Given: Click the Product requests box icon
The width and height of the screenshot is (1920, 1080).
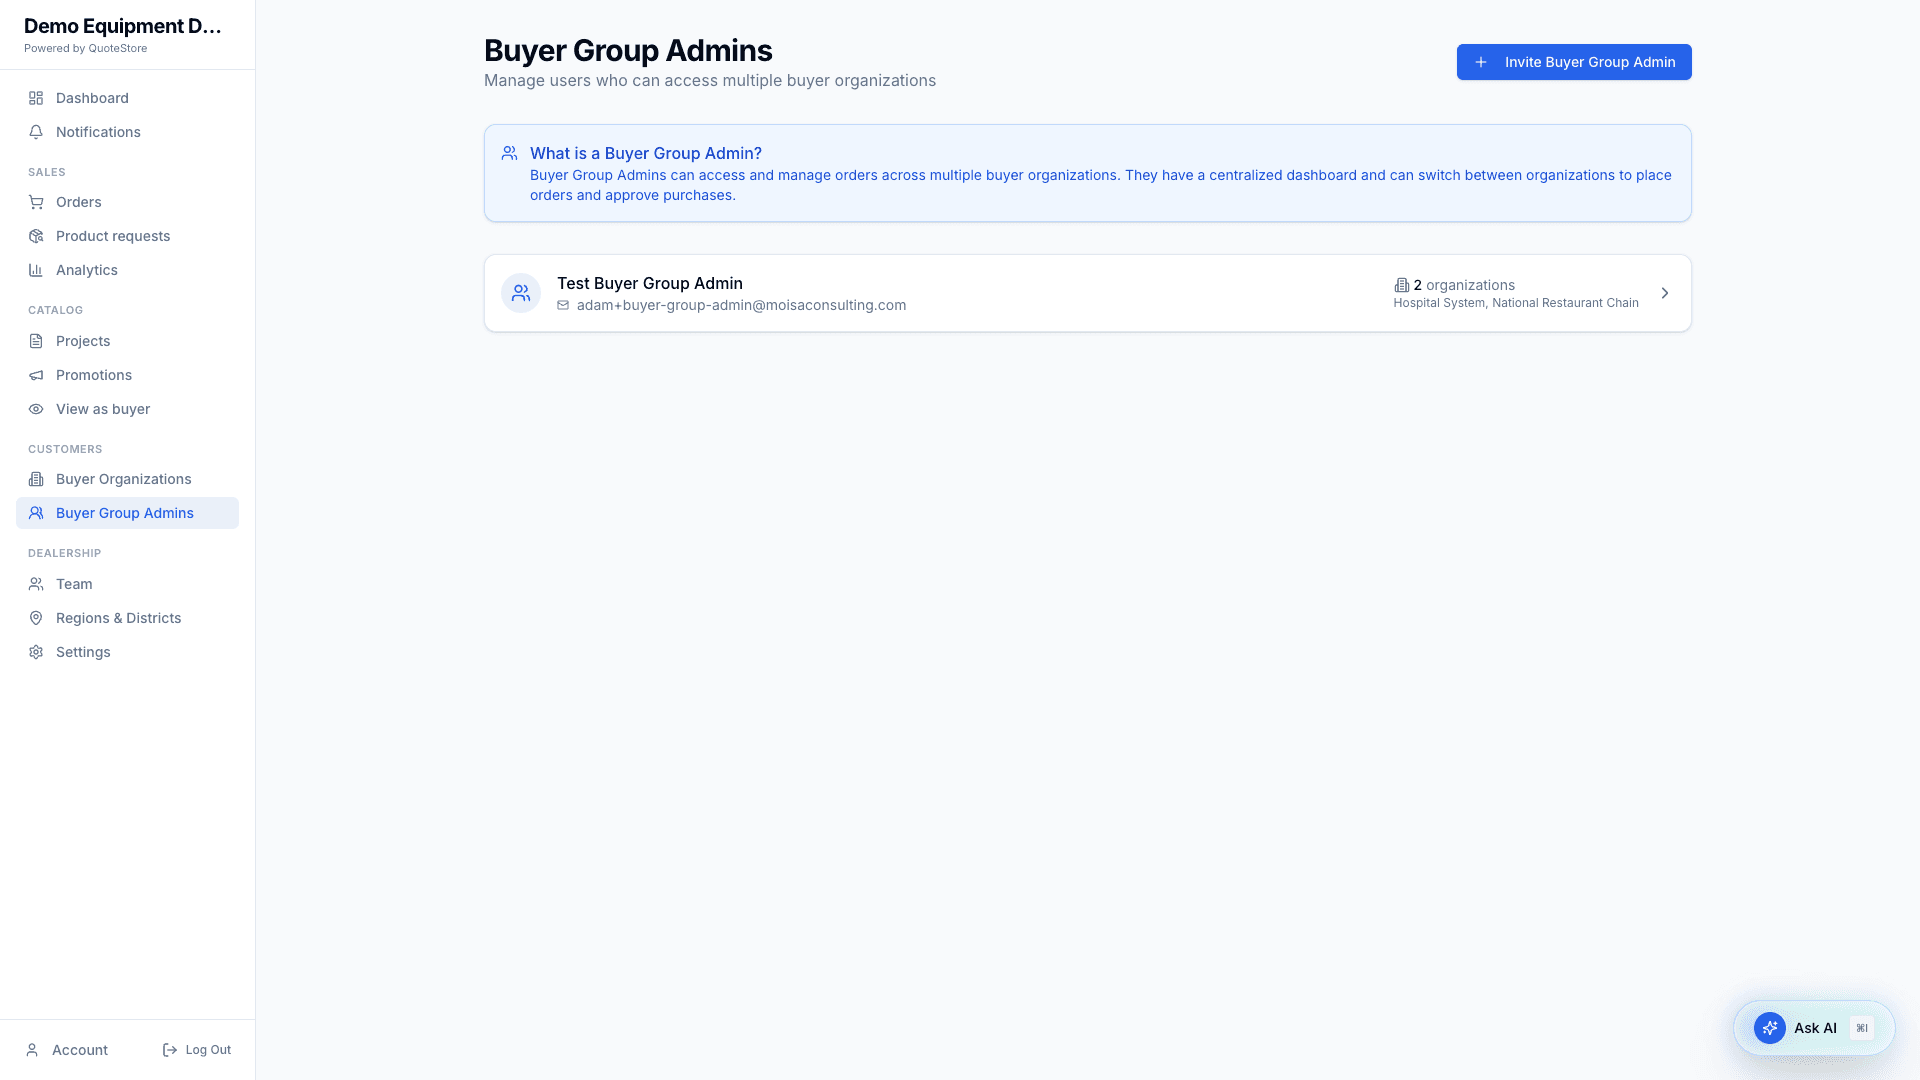Looking at the screenshot, I should pos(36,236).
